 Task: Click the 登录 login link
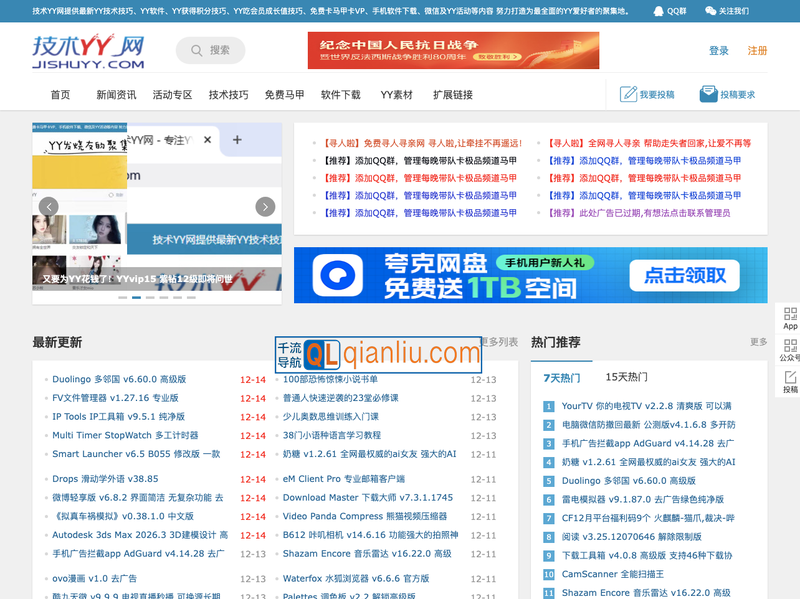click(719, 51)
